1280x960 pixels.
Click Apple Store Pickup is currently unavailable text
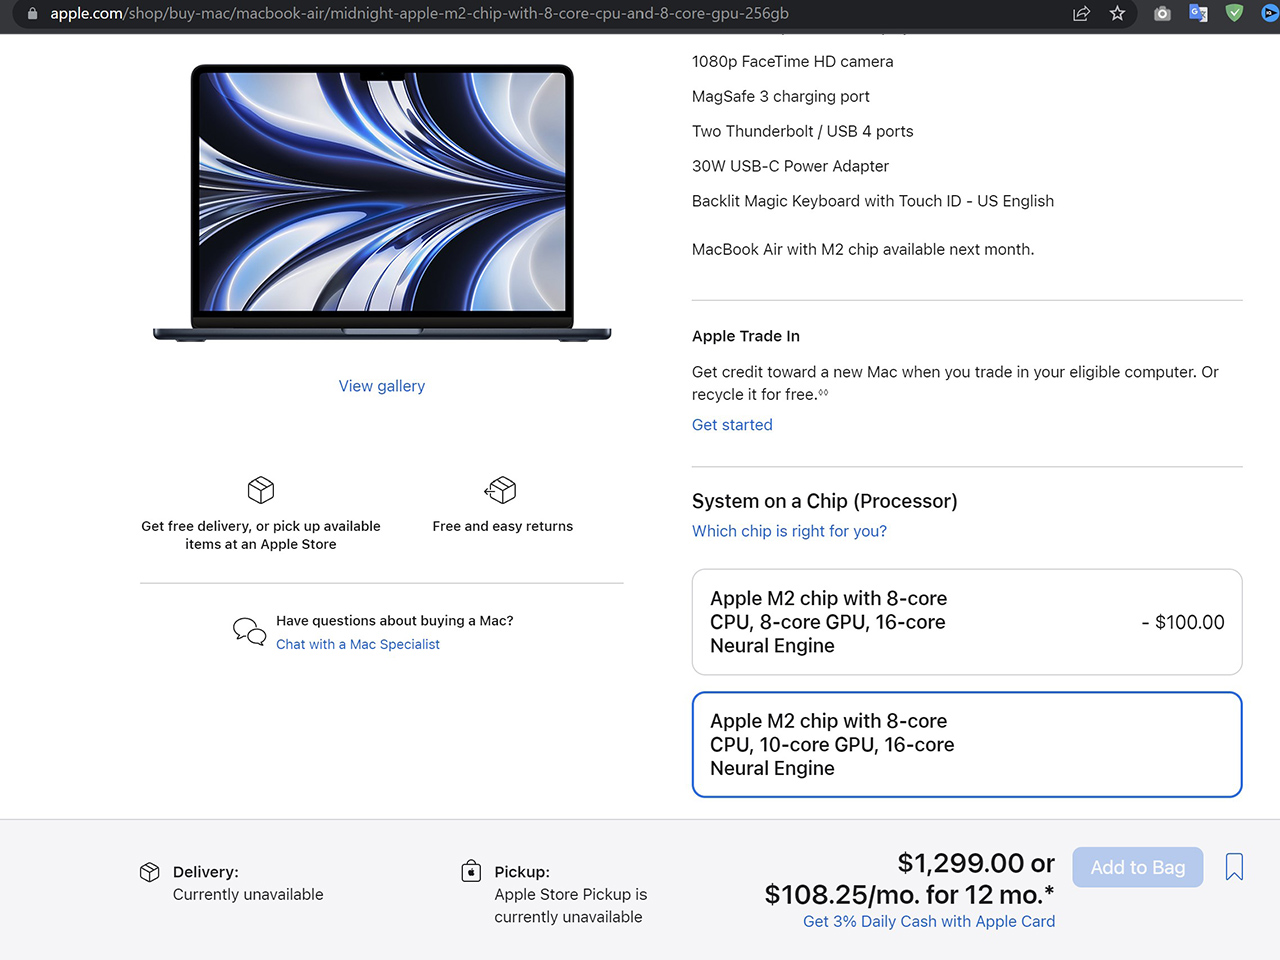point(571,906)
